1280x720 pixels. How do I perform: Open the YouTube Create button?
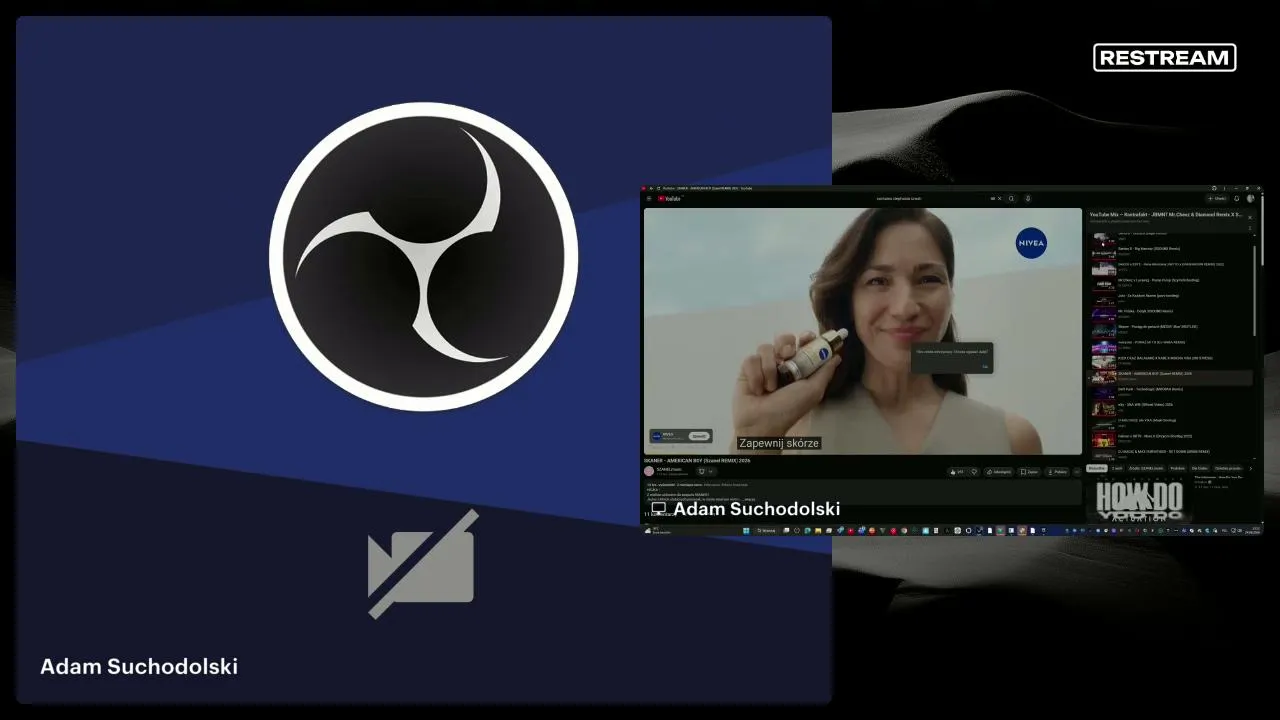[1217, 198]
